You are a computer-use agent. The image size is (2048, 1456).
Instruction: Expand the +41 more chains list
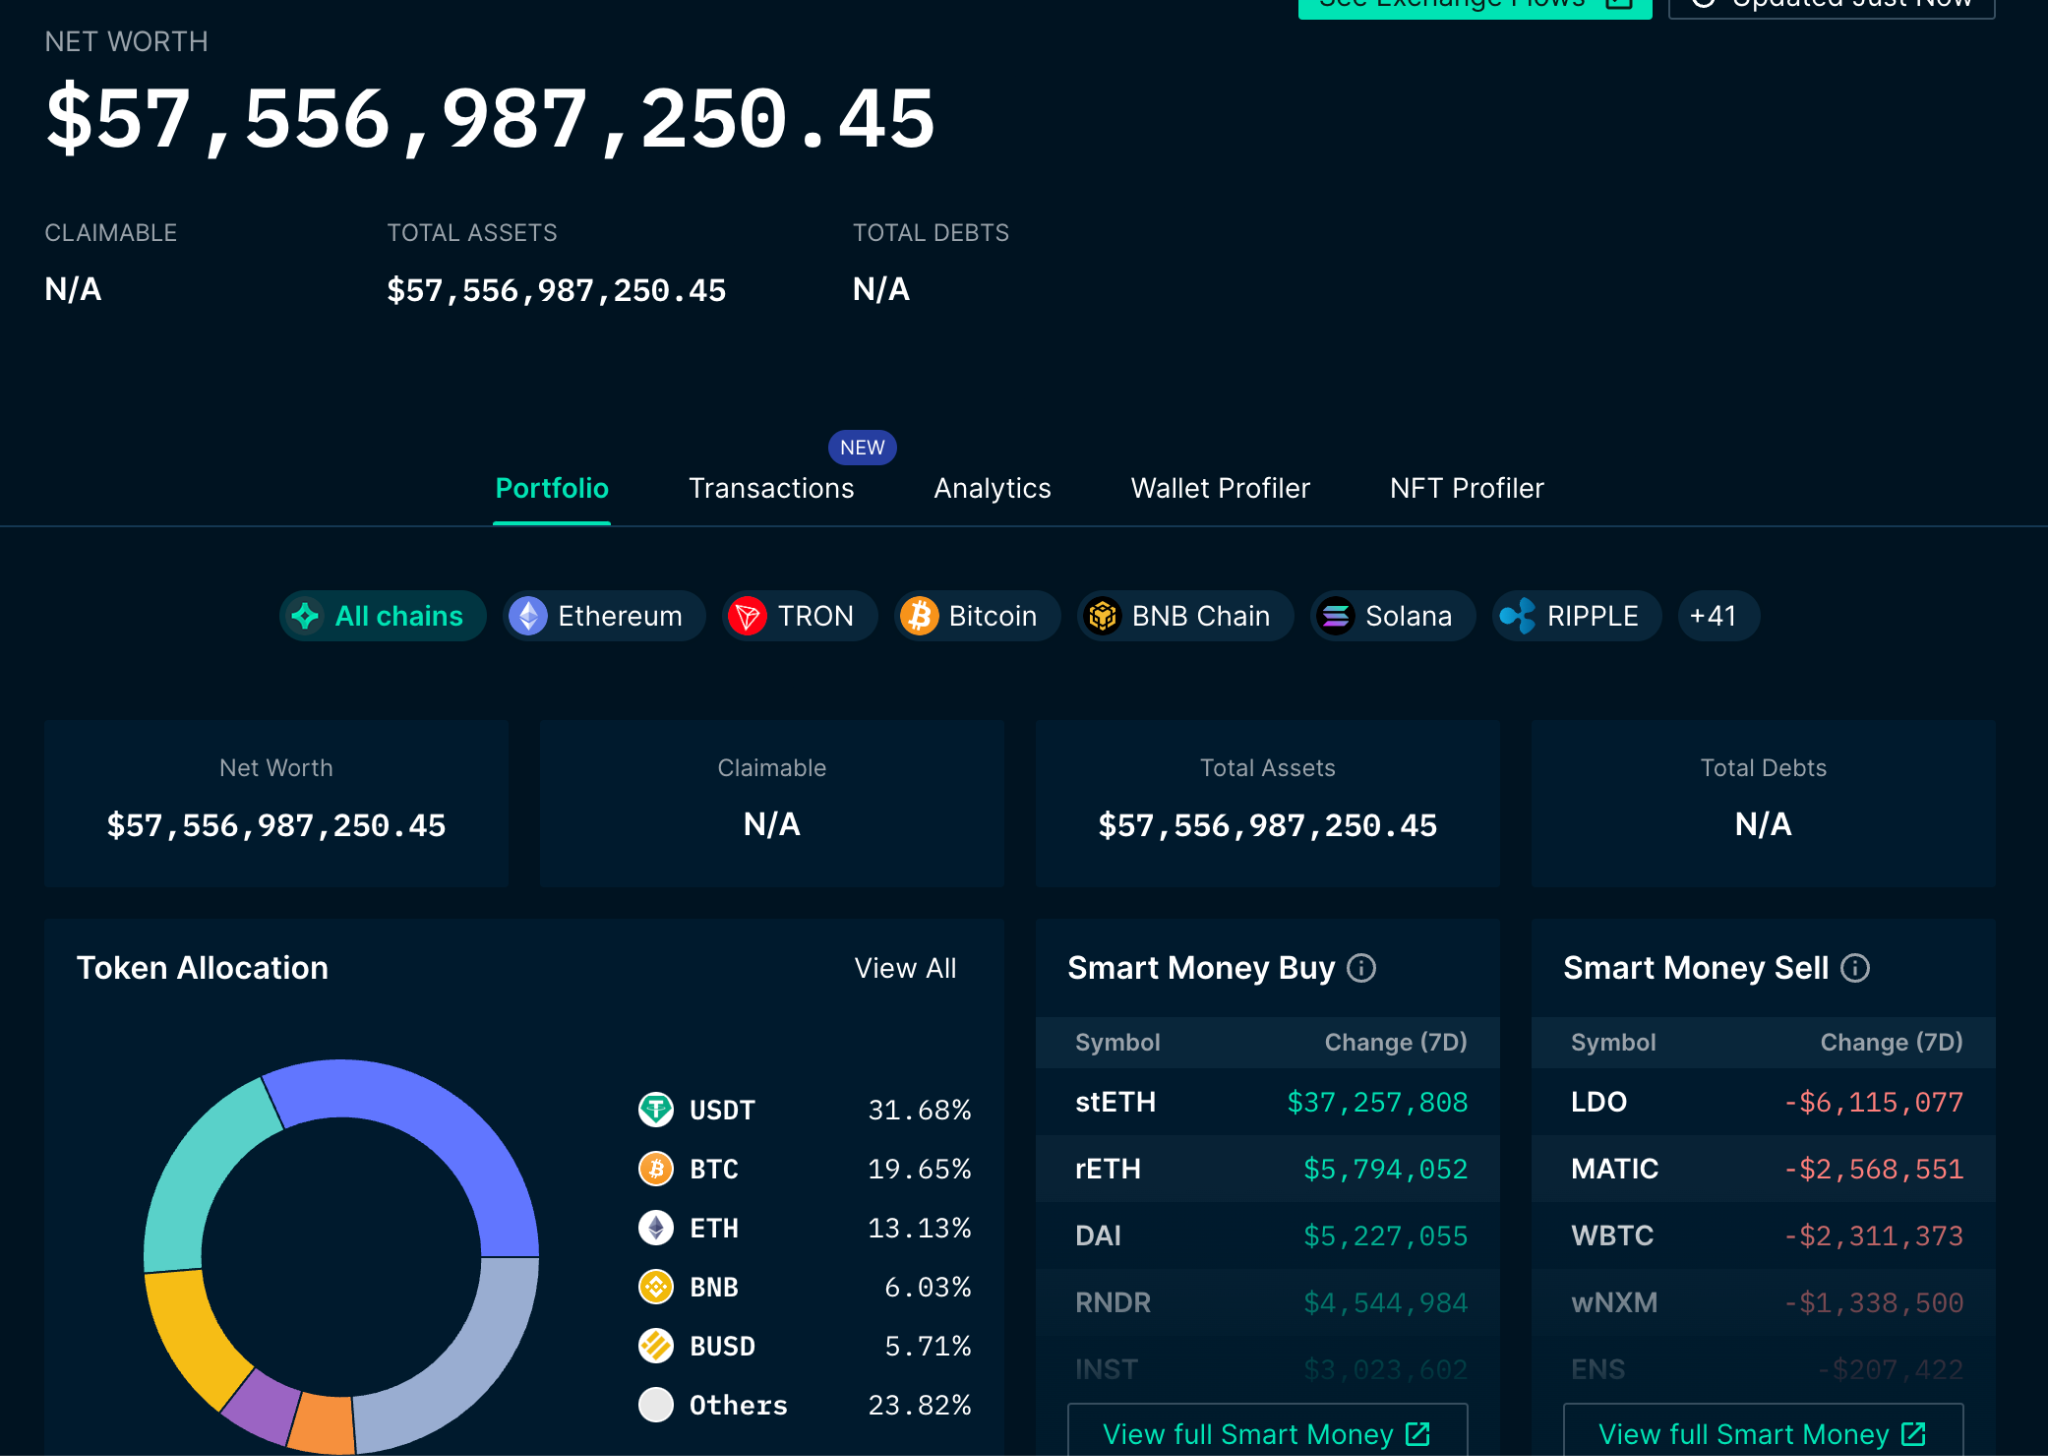tap(1717, 616)
